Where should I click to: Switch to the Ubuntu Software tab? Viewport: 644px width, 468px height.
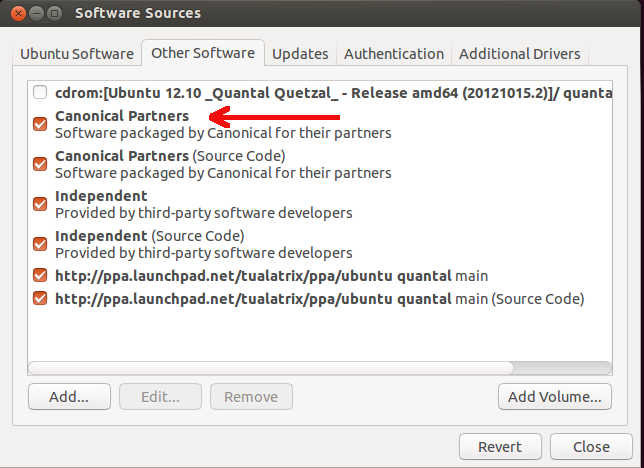[x=76, y=54]
